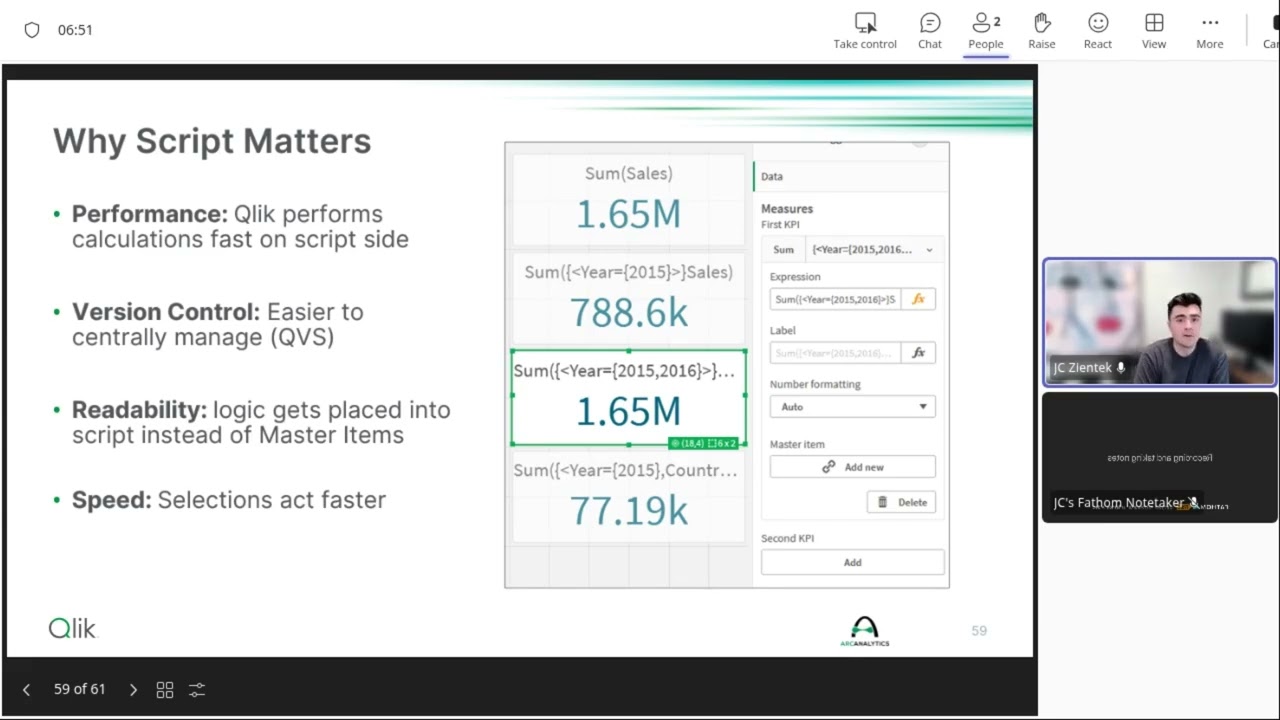Select the highlighted 1.65M KPI tile
1280x720 pixels.
click(x=628, y=397)
